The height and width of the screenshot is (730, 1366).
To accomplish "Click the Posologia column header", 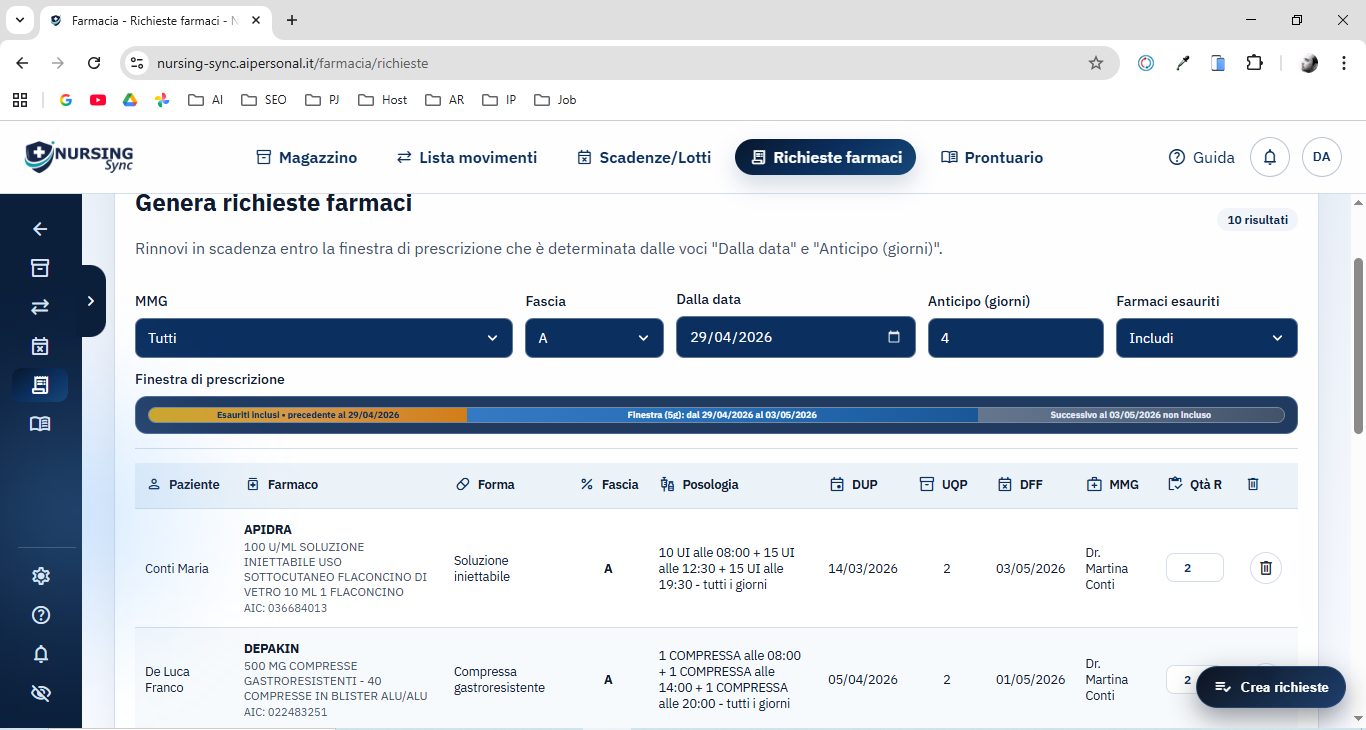I will pos(699,484).
